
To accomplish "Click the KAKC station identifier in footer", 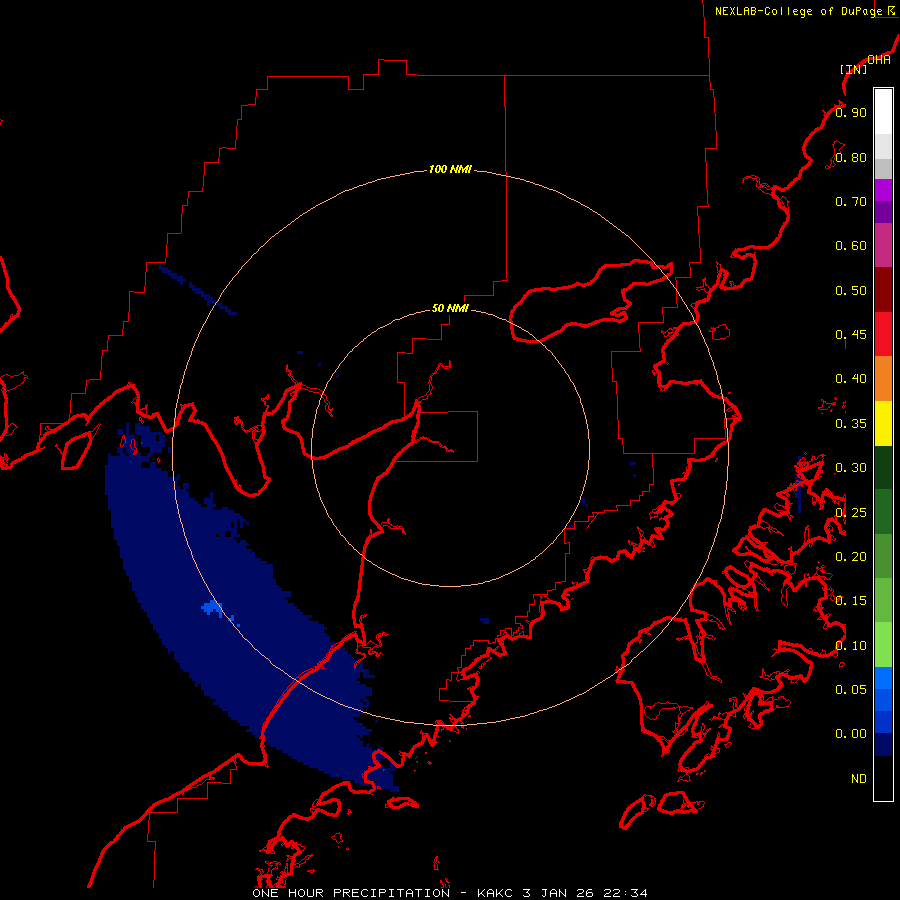I will click(495, 893).
